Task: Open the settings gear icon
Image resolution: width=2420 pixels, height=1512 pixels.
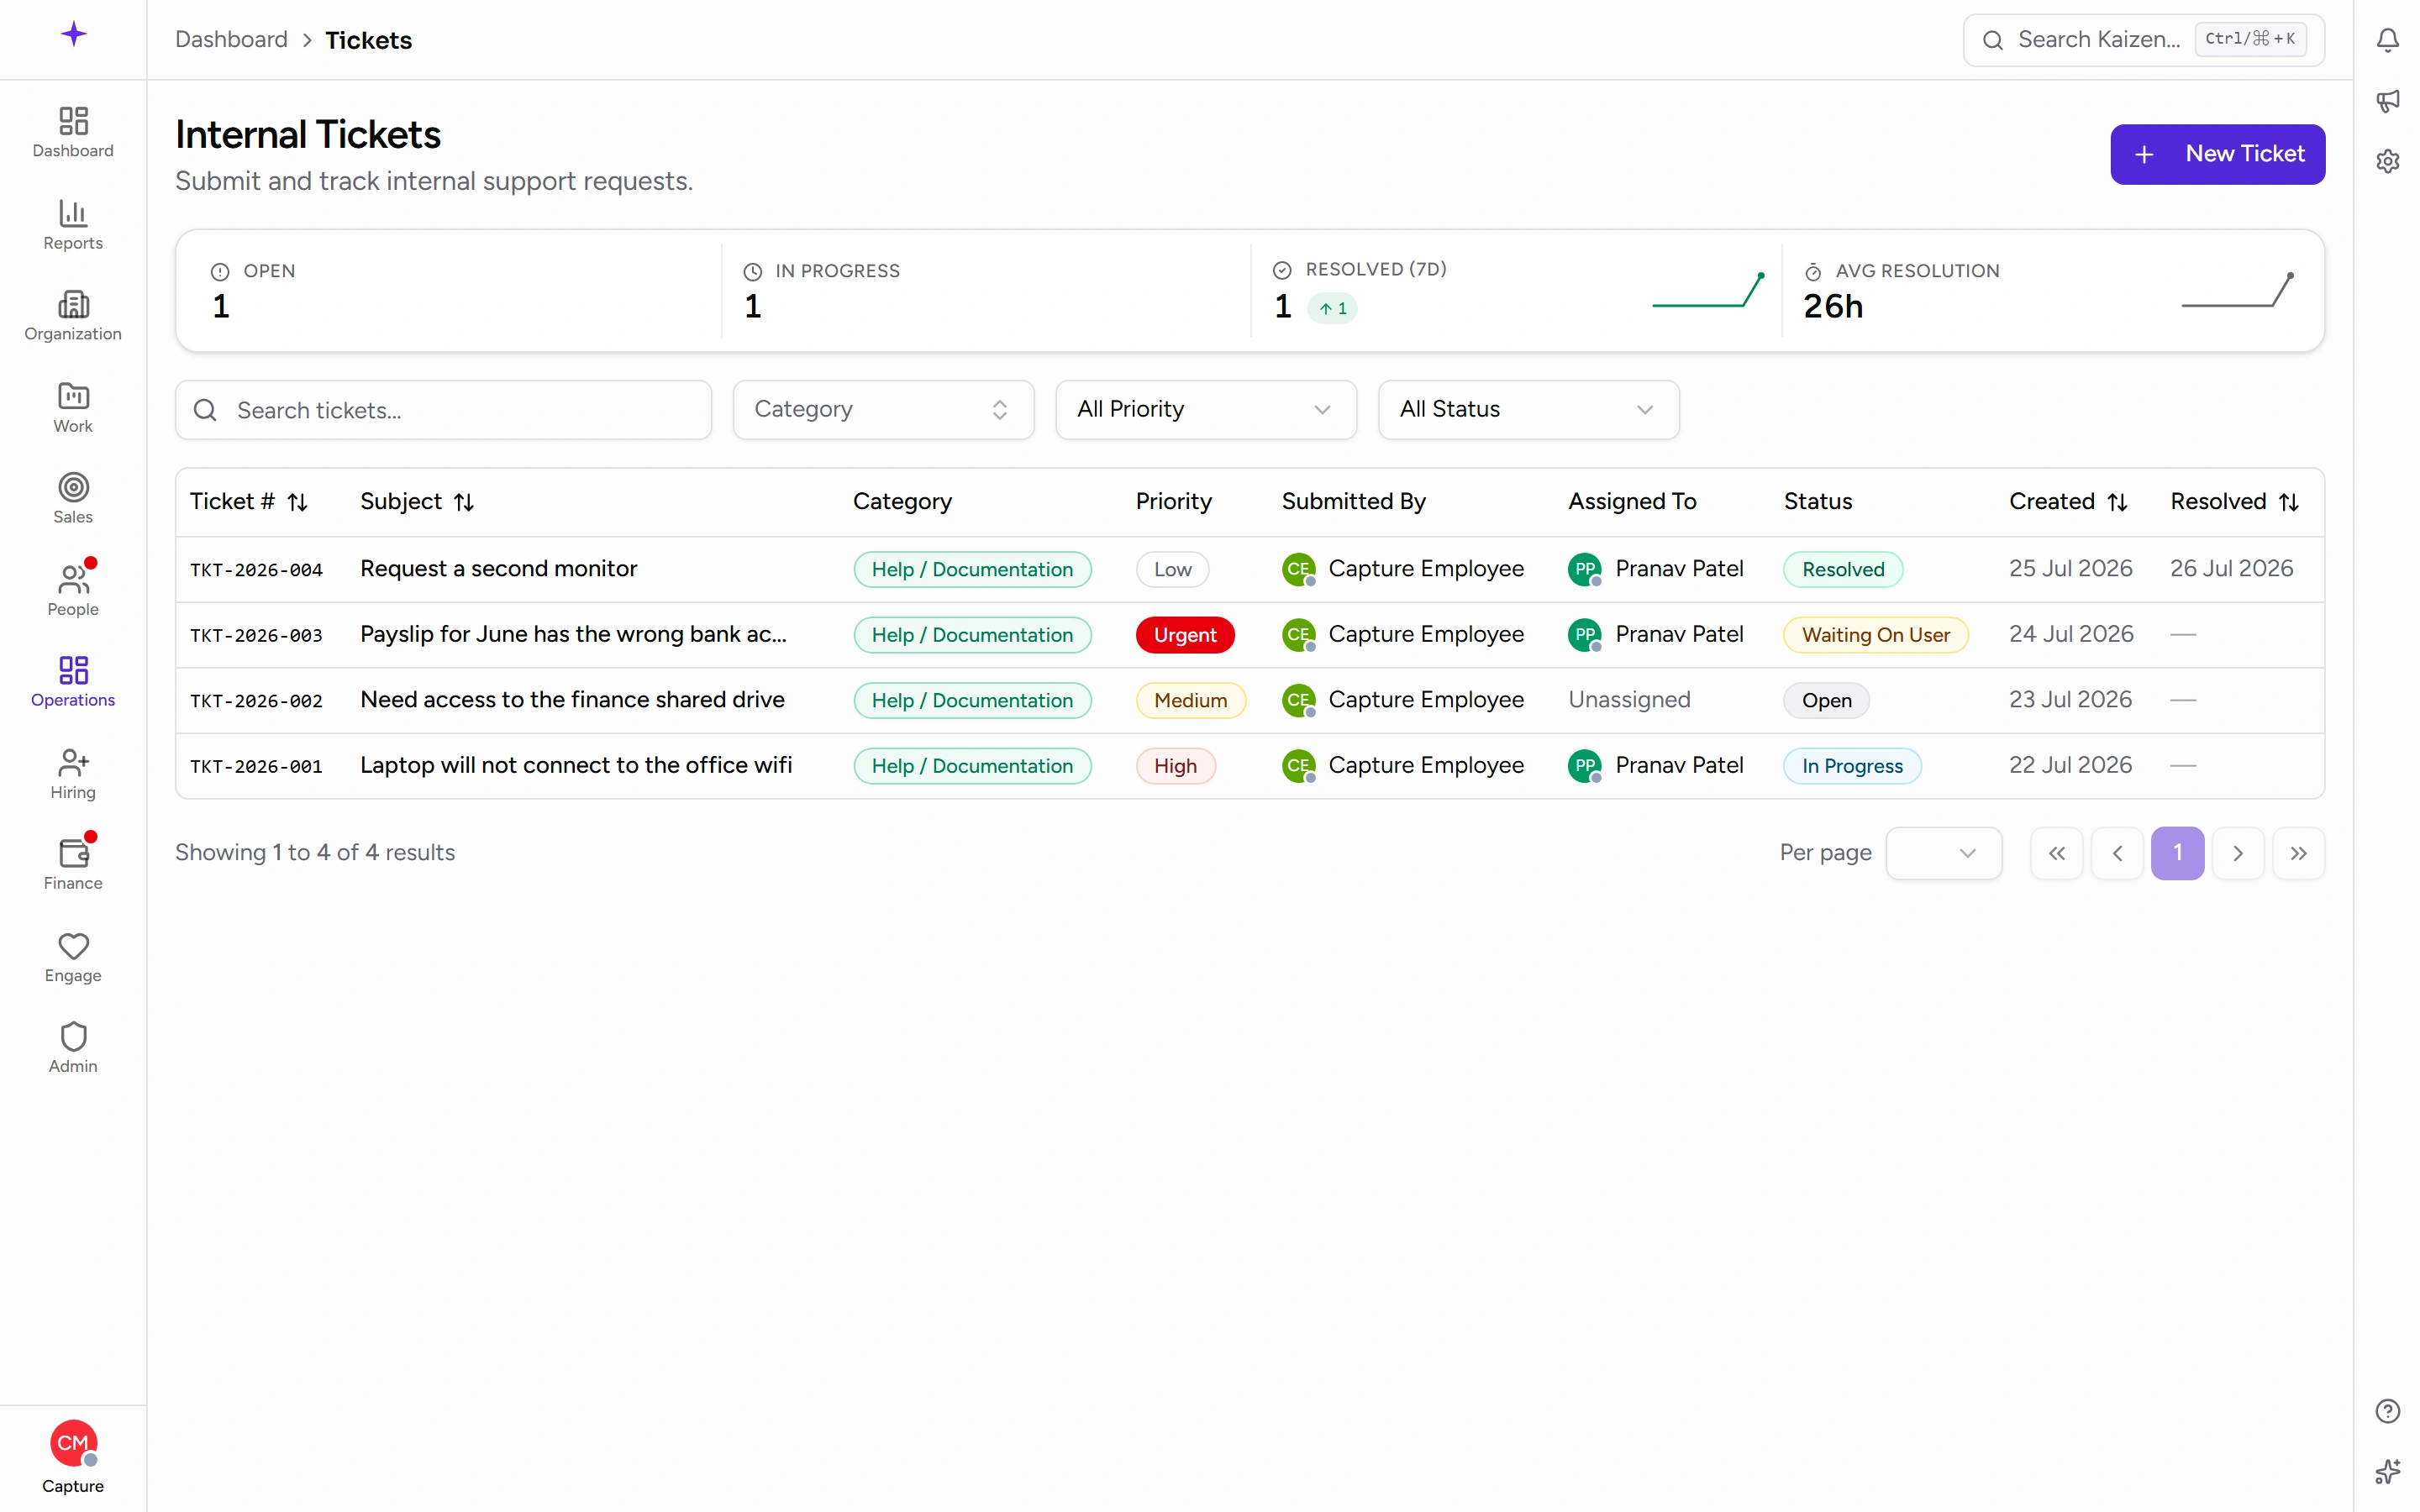Action: point(2387,161)
